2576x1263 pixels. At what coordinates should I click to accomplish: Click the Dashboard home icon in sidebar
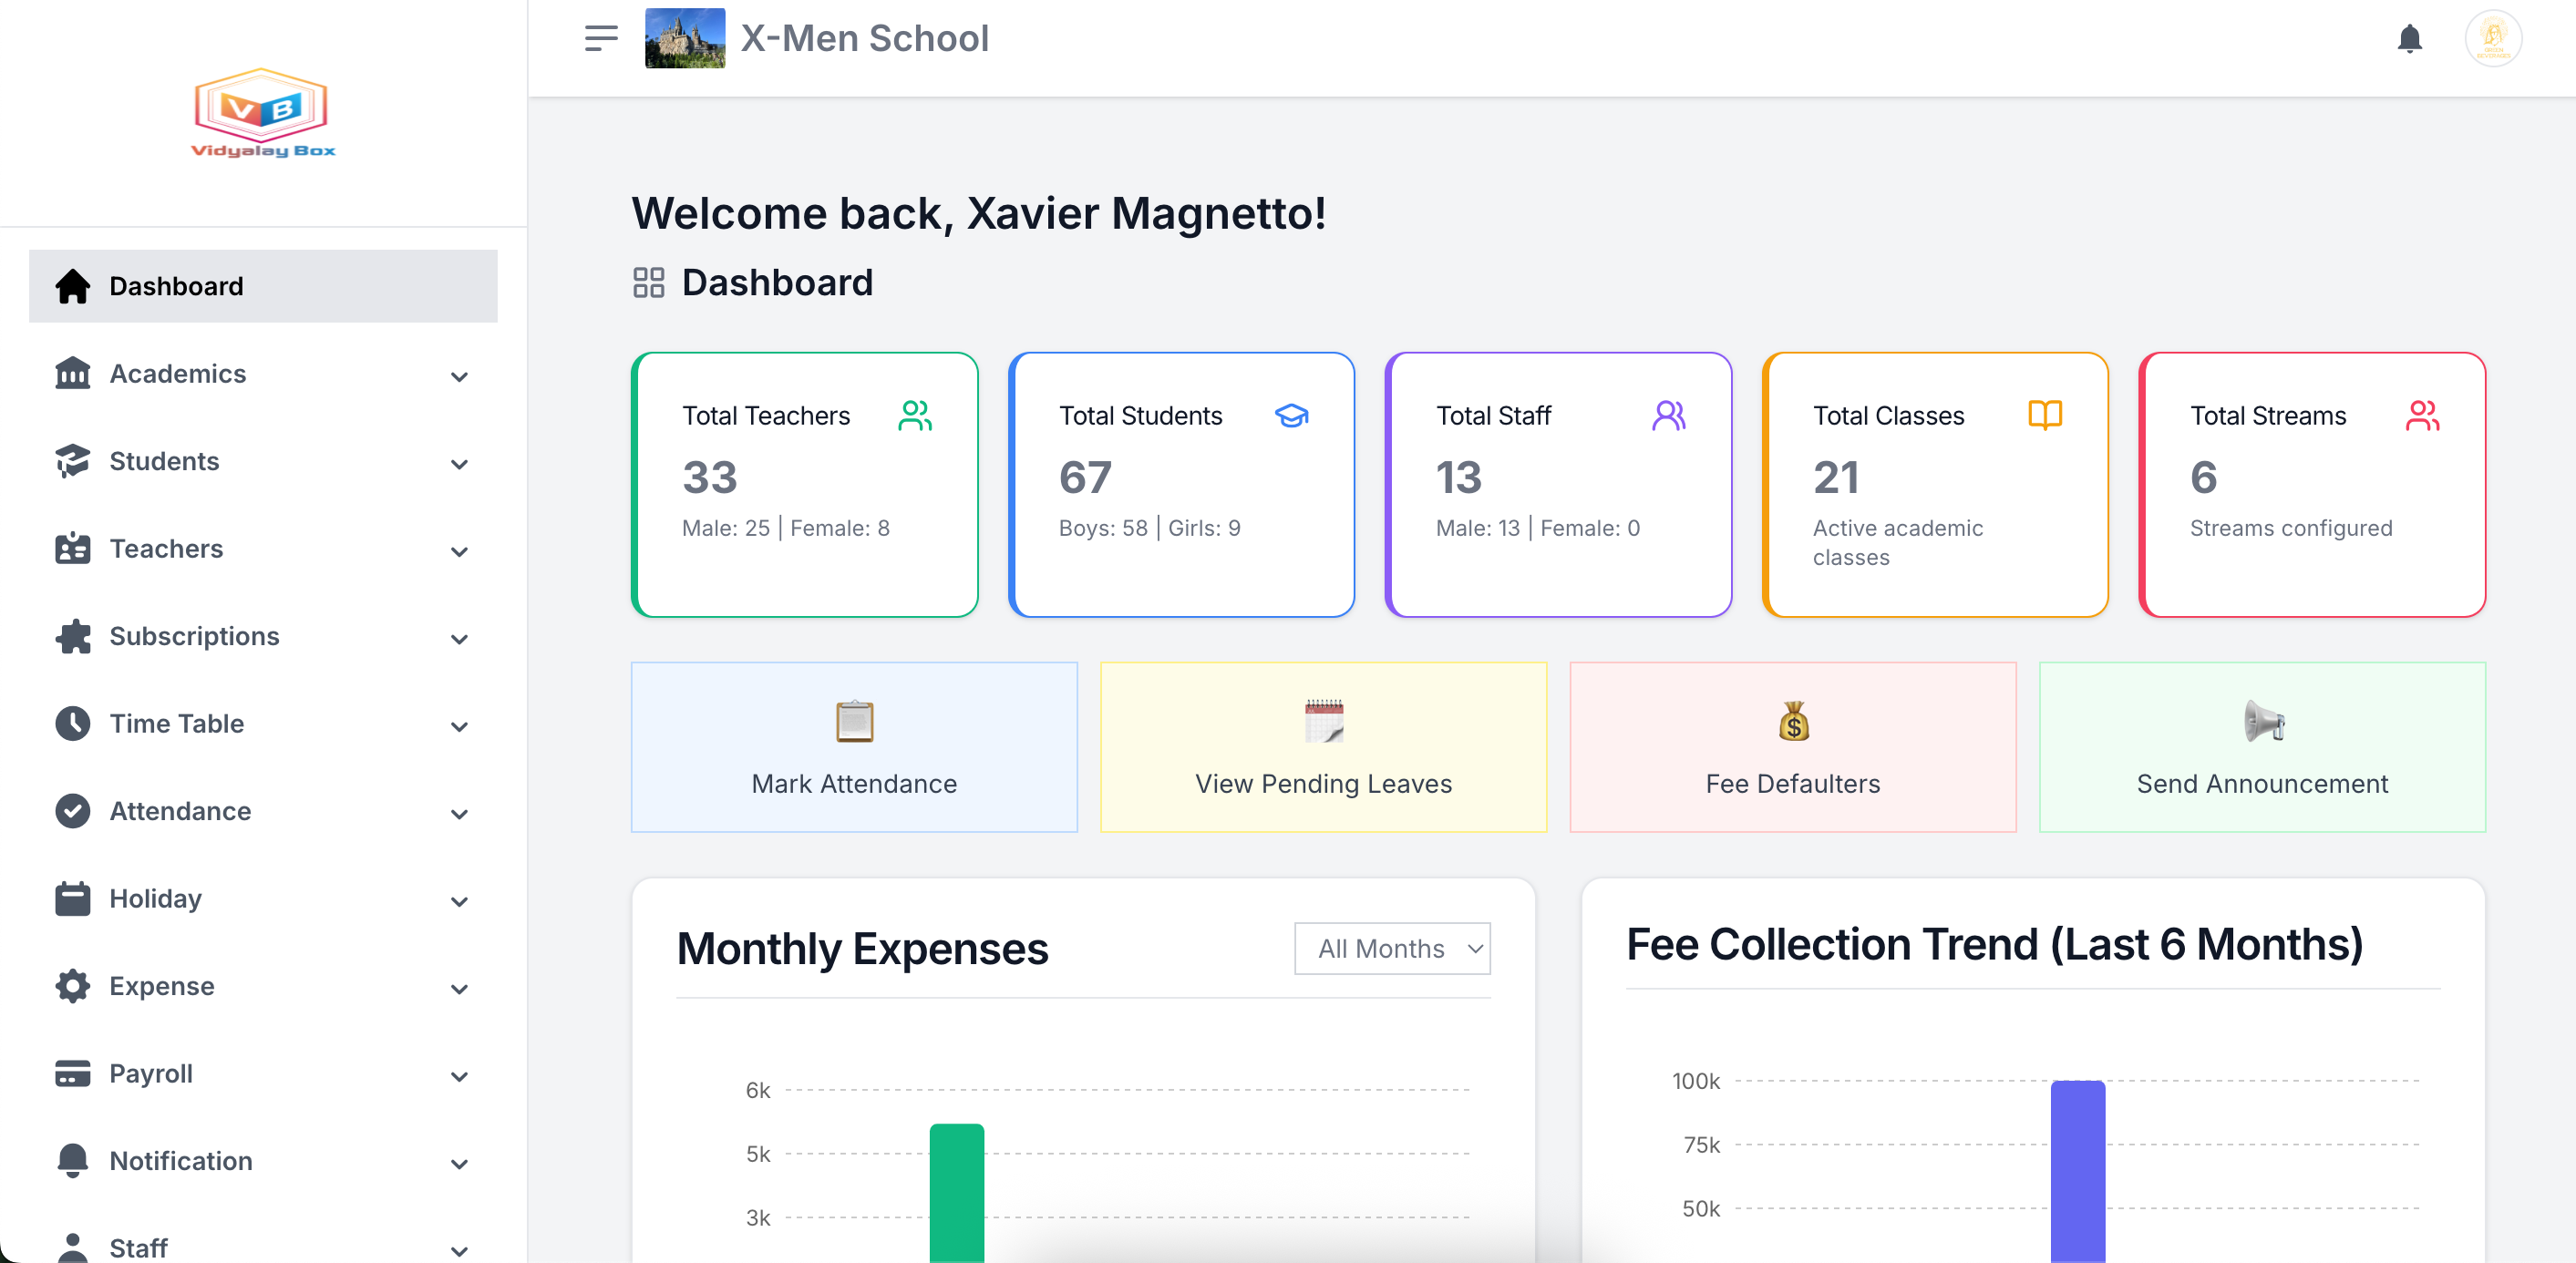73,286
